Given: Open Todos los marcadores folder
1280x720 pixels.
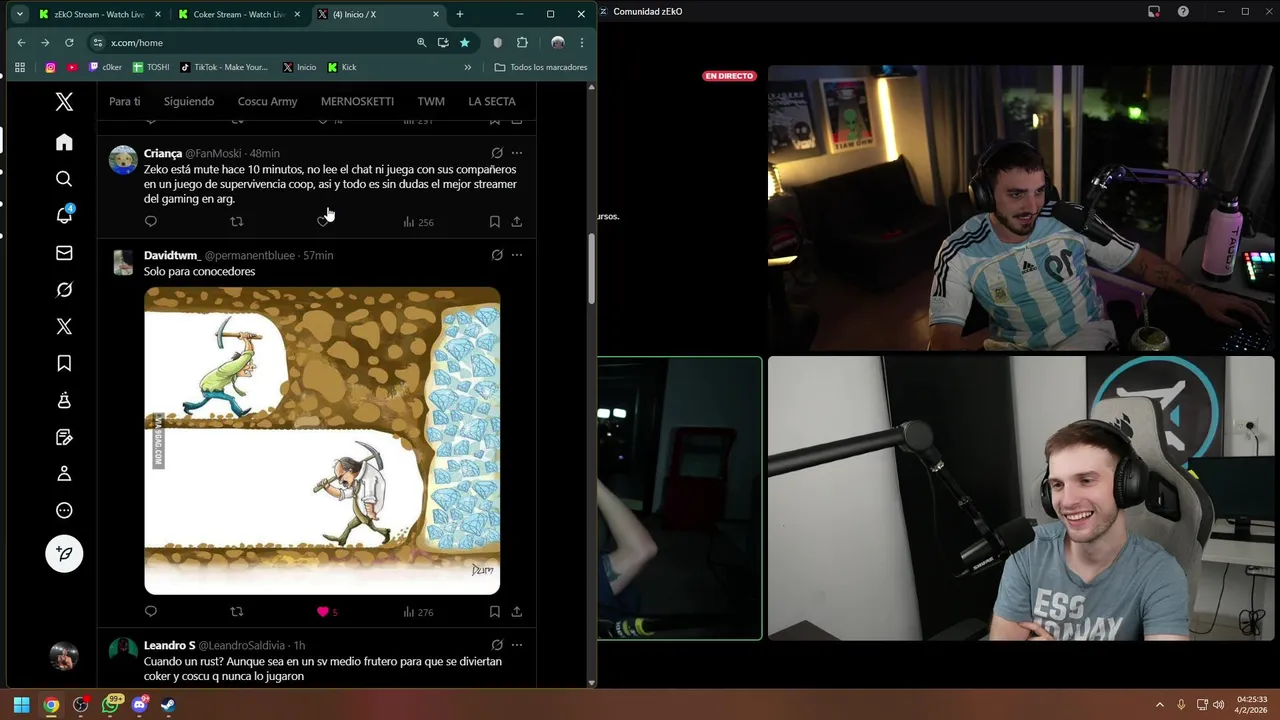Looking at the screenshot, I should tap(541, 67).
